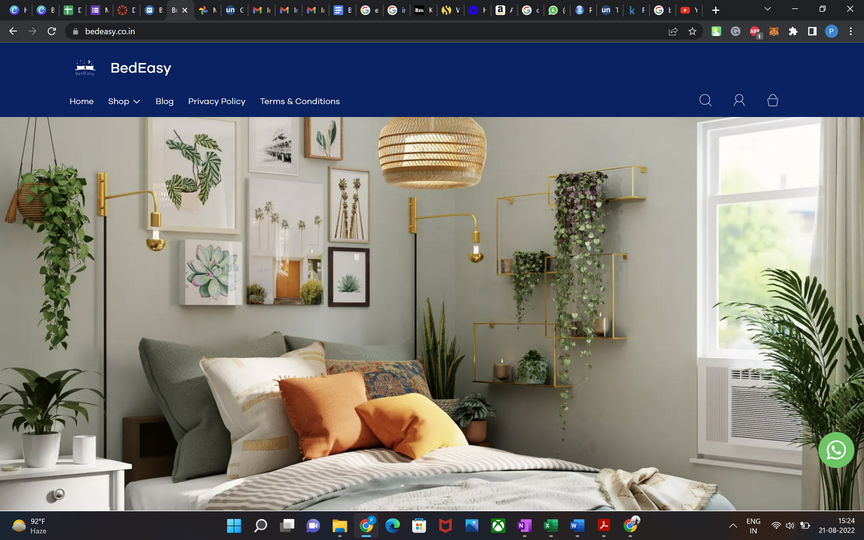Open the MetaMask fox extension

(x=774, y=31)
